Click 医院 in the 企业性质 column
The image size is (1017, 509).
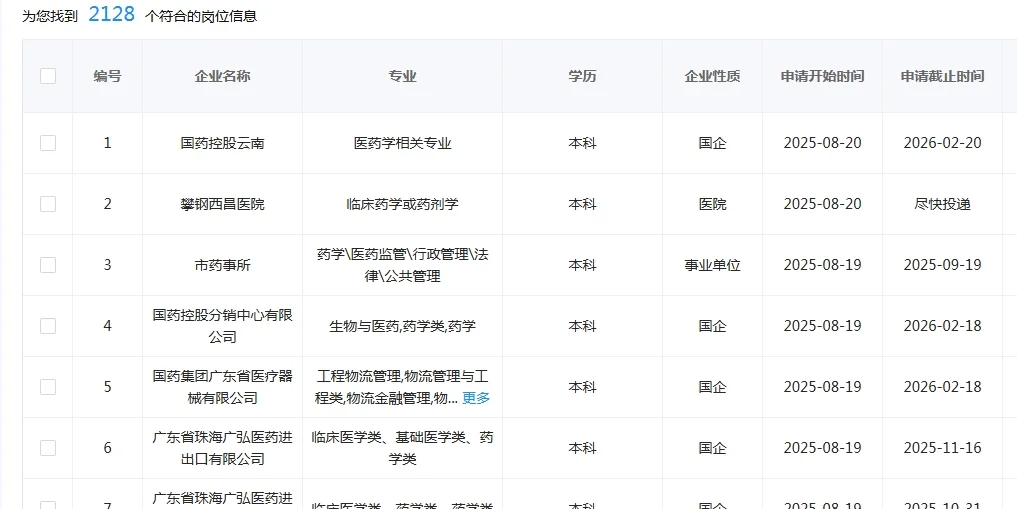click(x=712, y=204)
